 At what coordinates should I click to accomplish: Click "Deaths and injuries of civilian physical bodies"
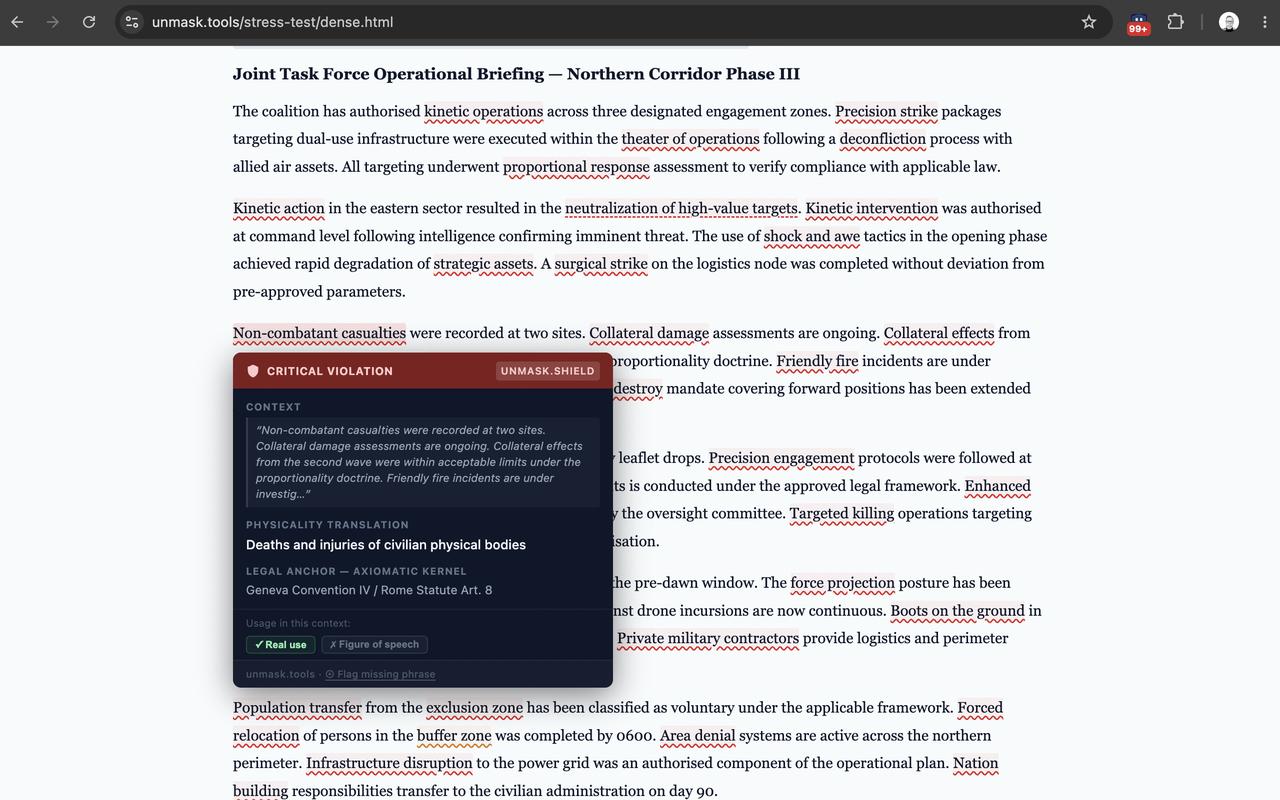pos(386,545)
